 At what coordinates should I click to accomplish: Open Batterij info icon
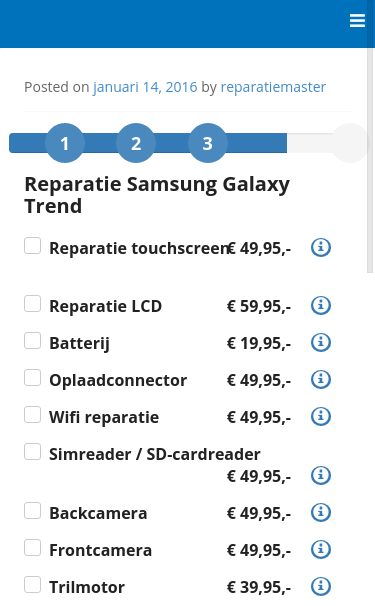[x=321, y=342]
